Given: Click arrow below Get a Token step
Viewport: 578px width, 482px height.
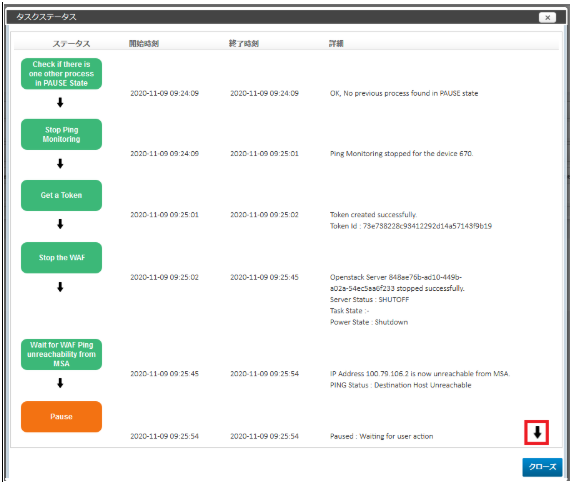Looking at the screenshot, I should pyautogui.click(x=60, y=224).
